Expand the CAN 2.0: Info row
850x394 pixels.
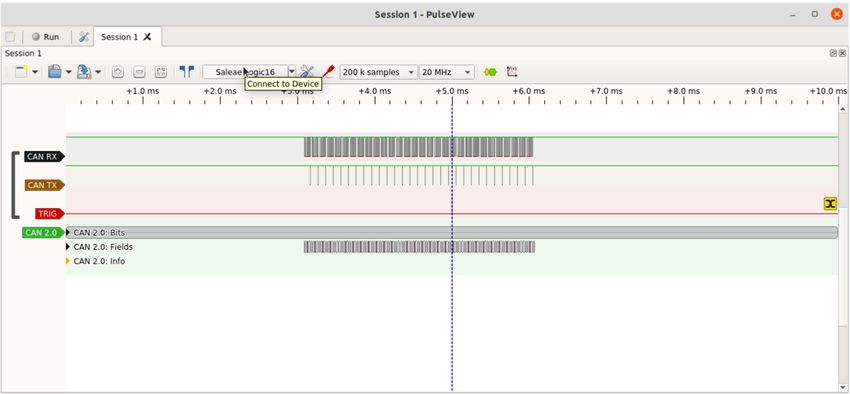pyautogui.click(x=68, y=261)
